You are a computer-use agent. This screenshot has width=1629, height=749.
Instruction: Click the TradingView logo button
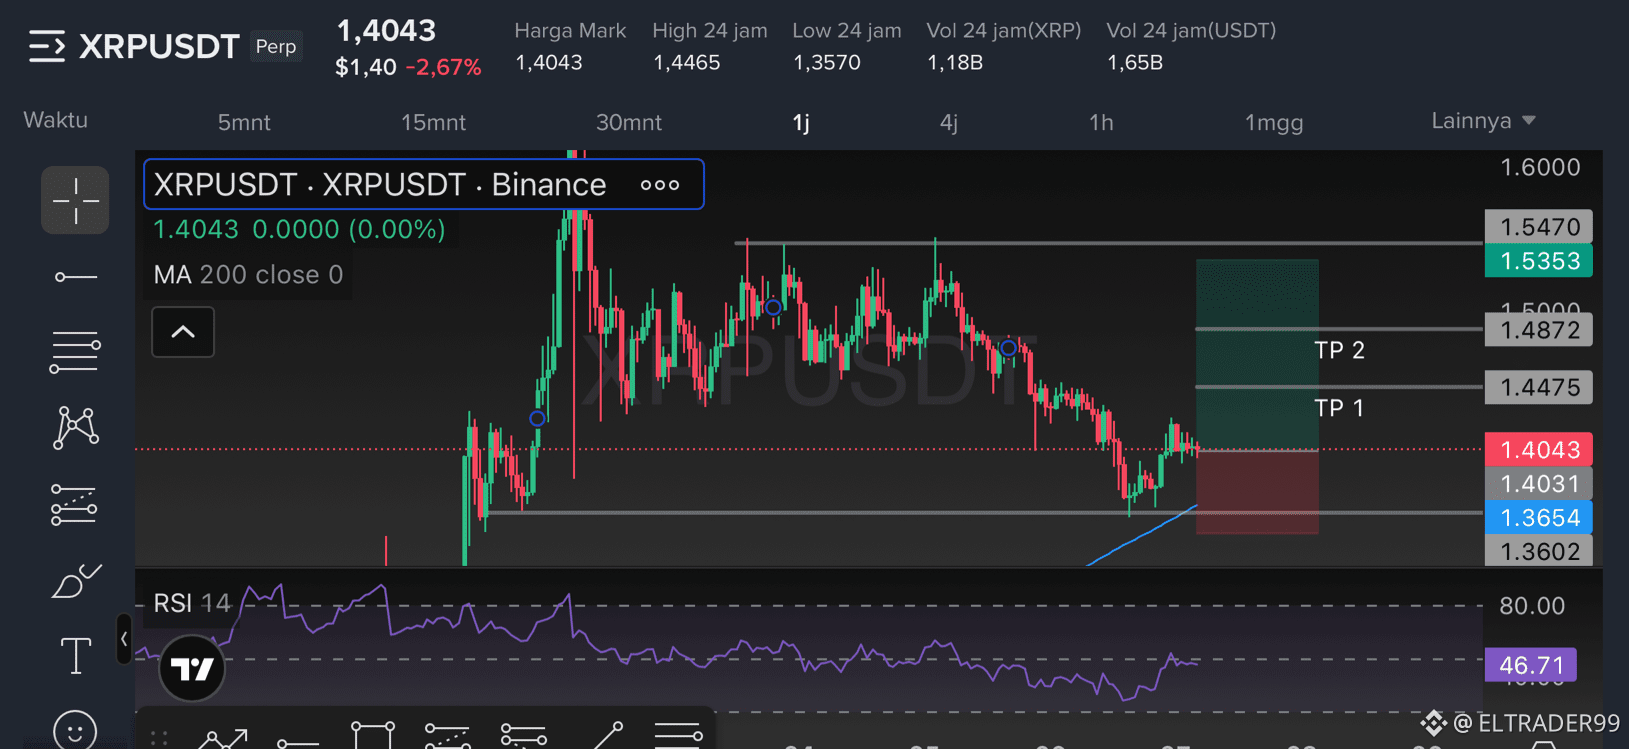click(192, 668)
